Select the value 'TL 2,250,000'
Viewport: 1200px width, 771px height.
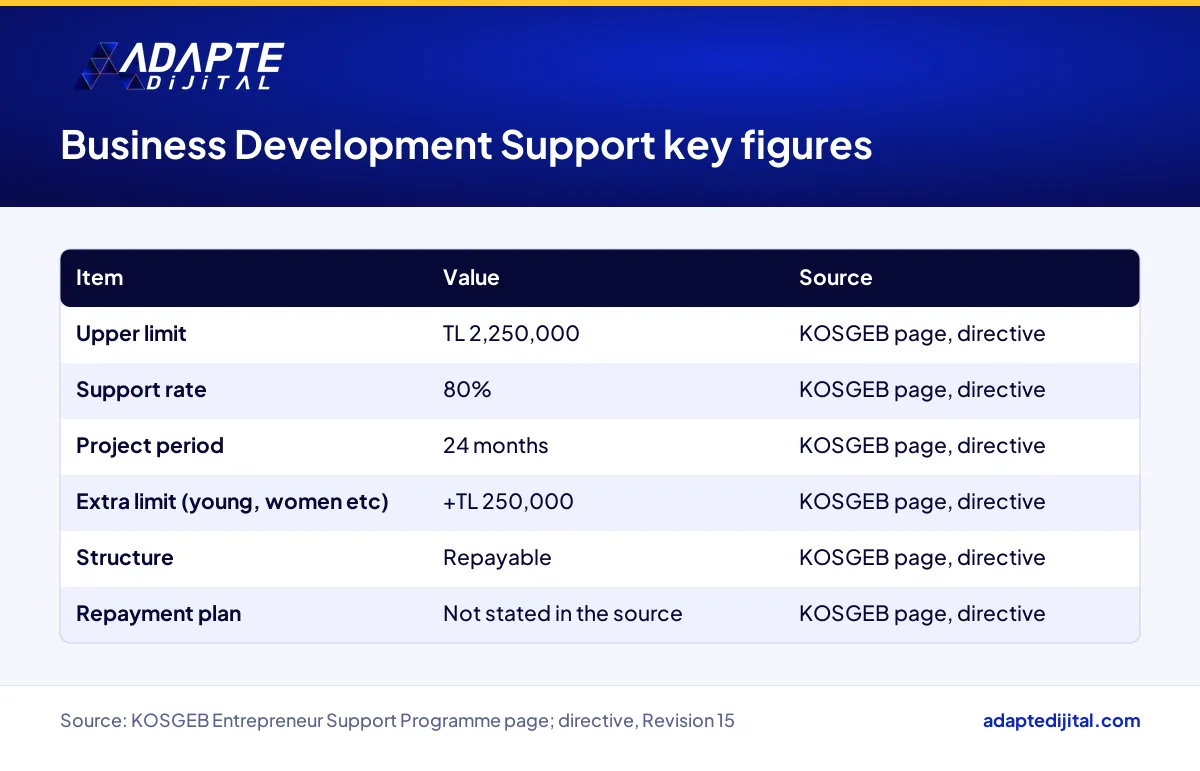(511, 334)
